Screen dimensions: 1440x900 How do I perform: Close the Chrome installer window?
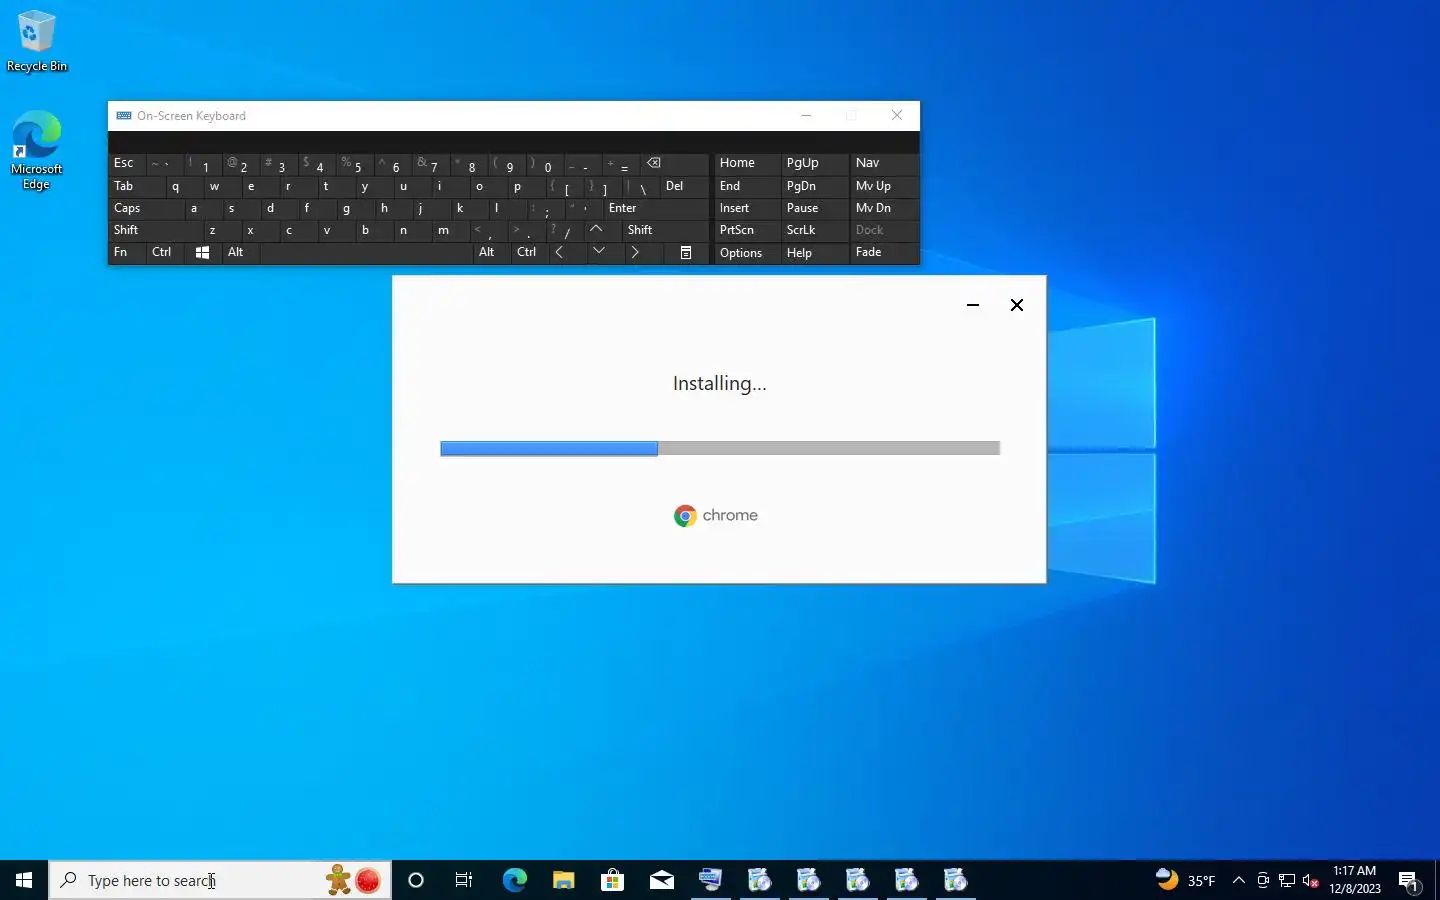tap(1017, 305)
